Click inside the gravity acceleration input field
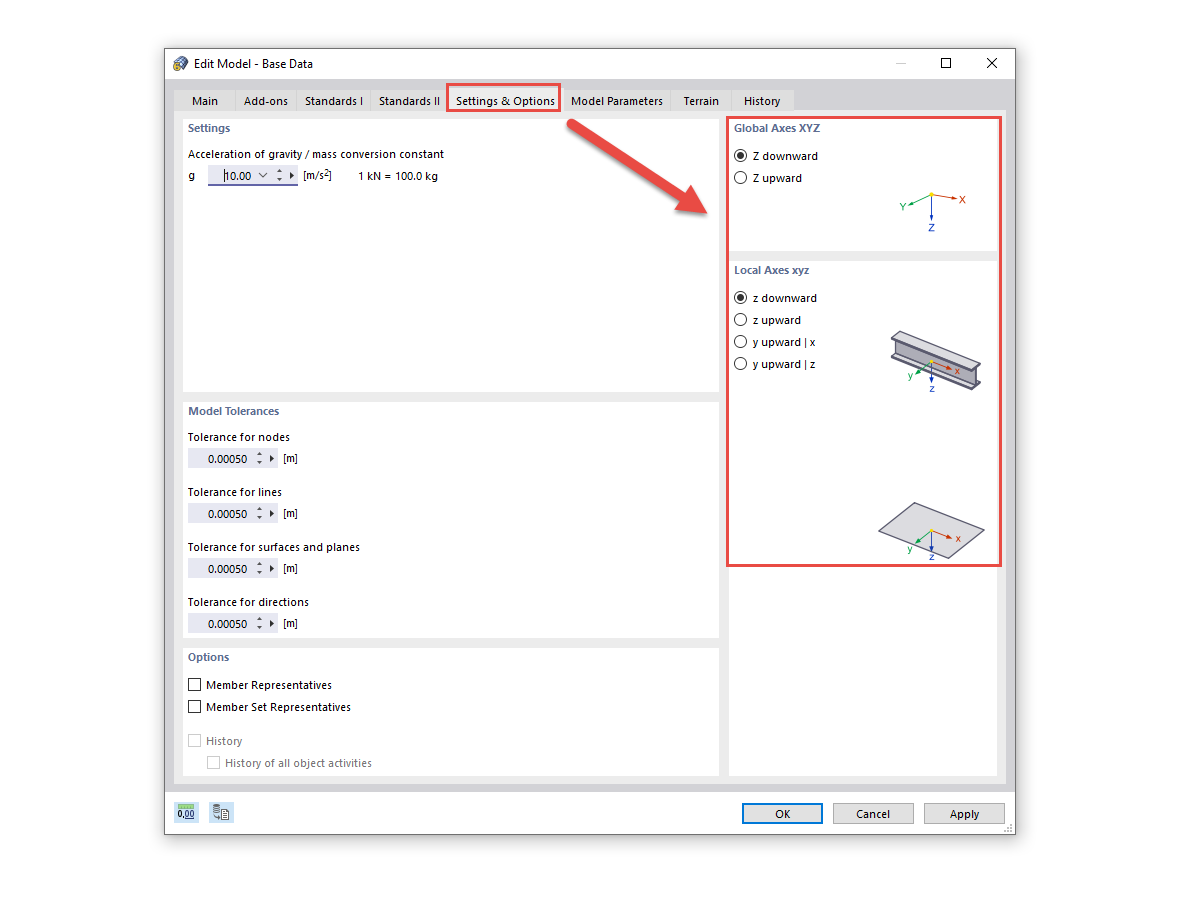Image resolution: width=1200 pixels, height=900 pixels. coord(235,175)
